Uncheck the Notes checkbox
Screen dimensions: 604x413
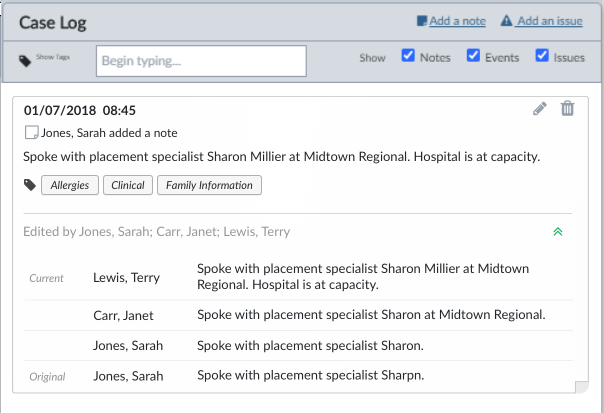pyautogui.click(x=408, y=55)
